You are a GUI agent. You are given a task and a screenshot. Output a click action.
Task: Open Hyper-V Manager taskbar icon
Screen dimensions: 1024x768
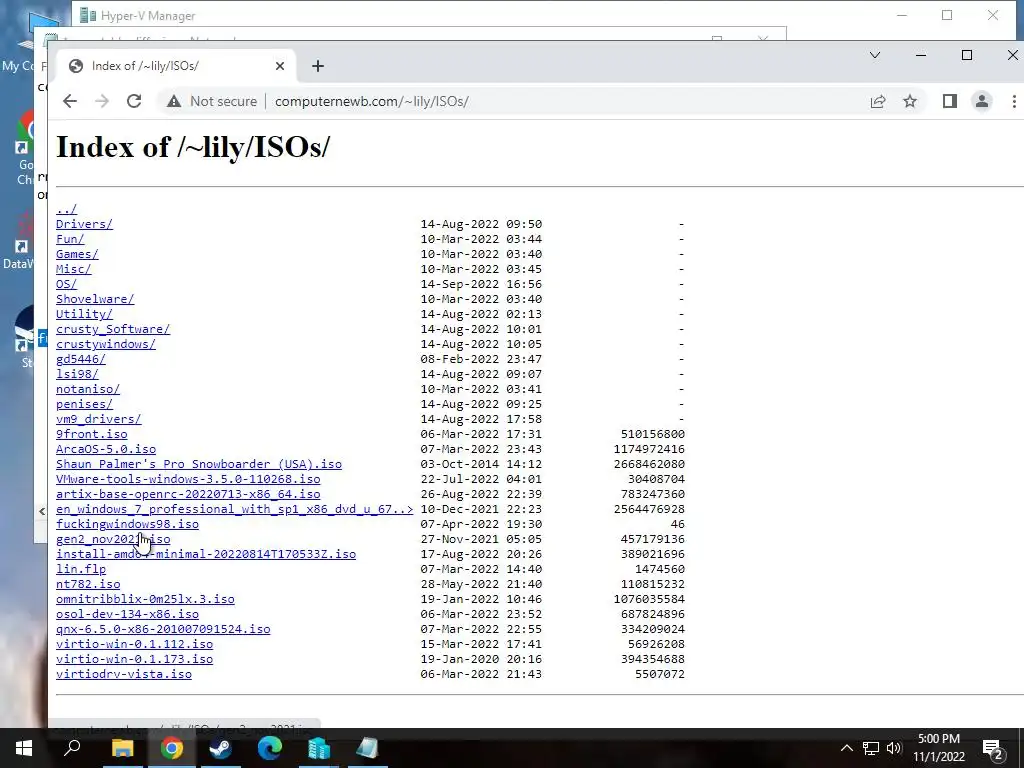click(x=319, y=748)
